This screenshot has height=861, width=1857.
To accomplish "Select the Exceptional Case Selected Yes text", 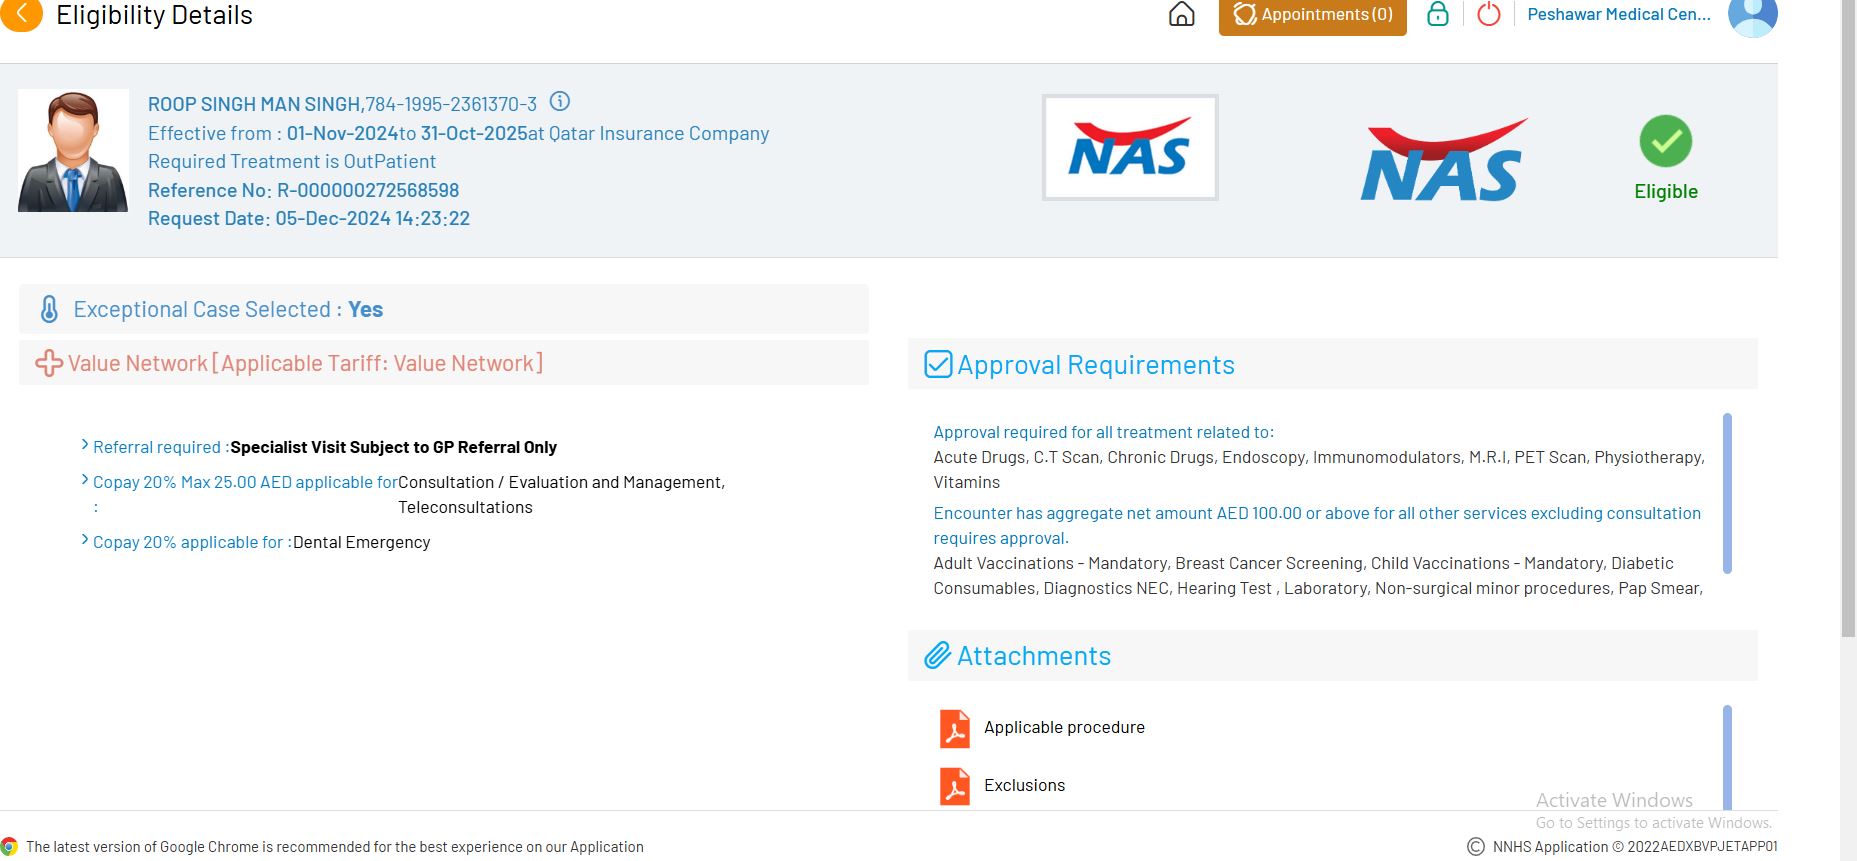I will [x=228, y=309].
